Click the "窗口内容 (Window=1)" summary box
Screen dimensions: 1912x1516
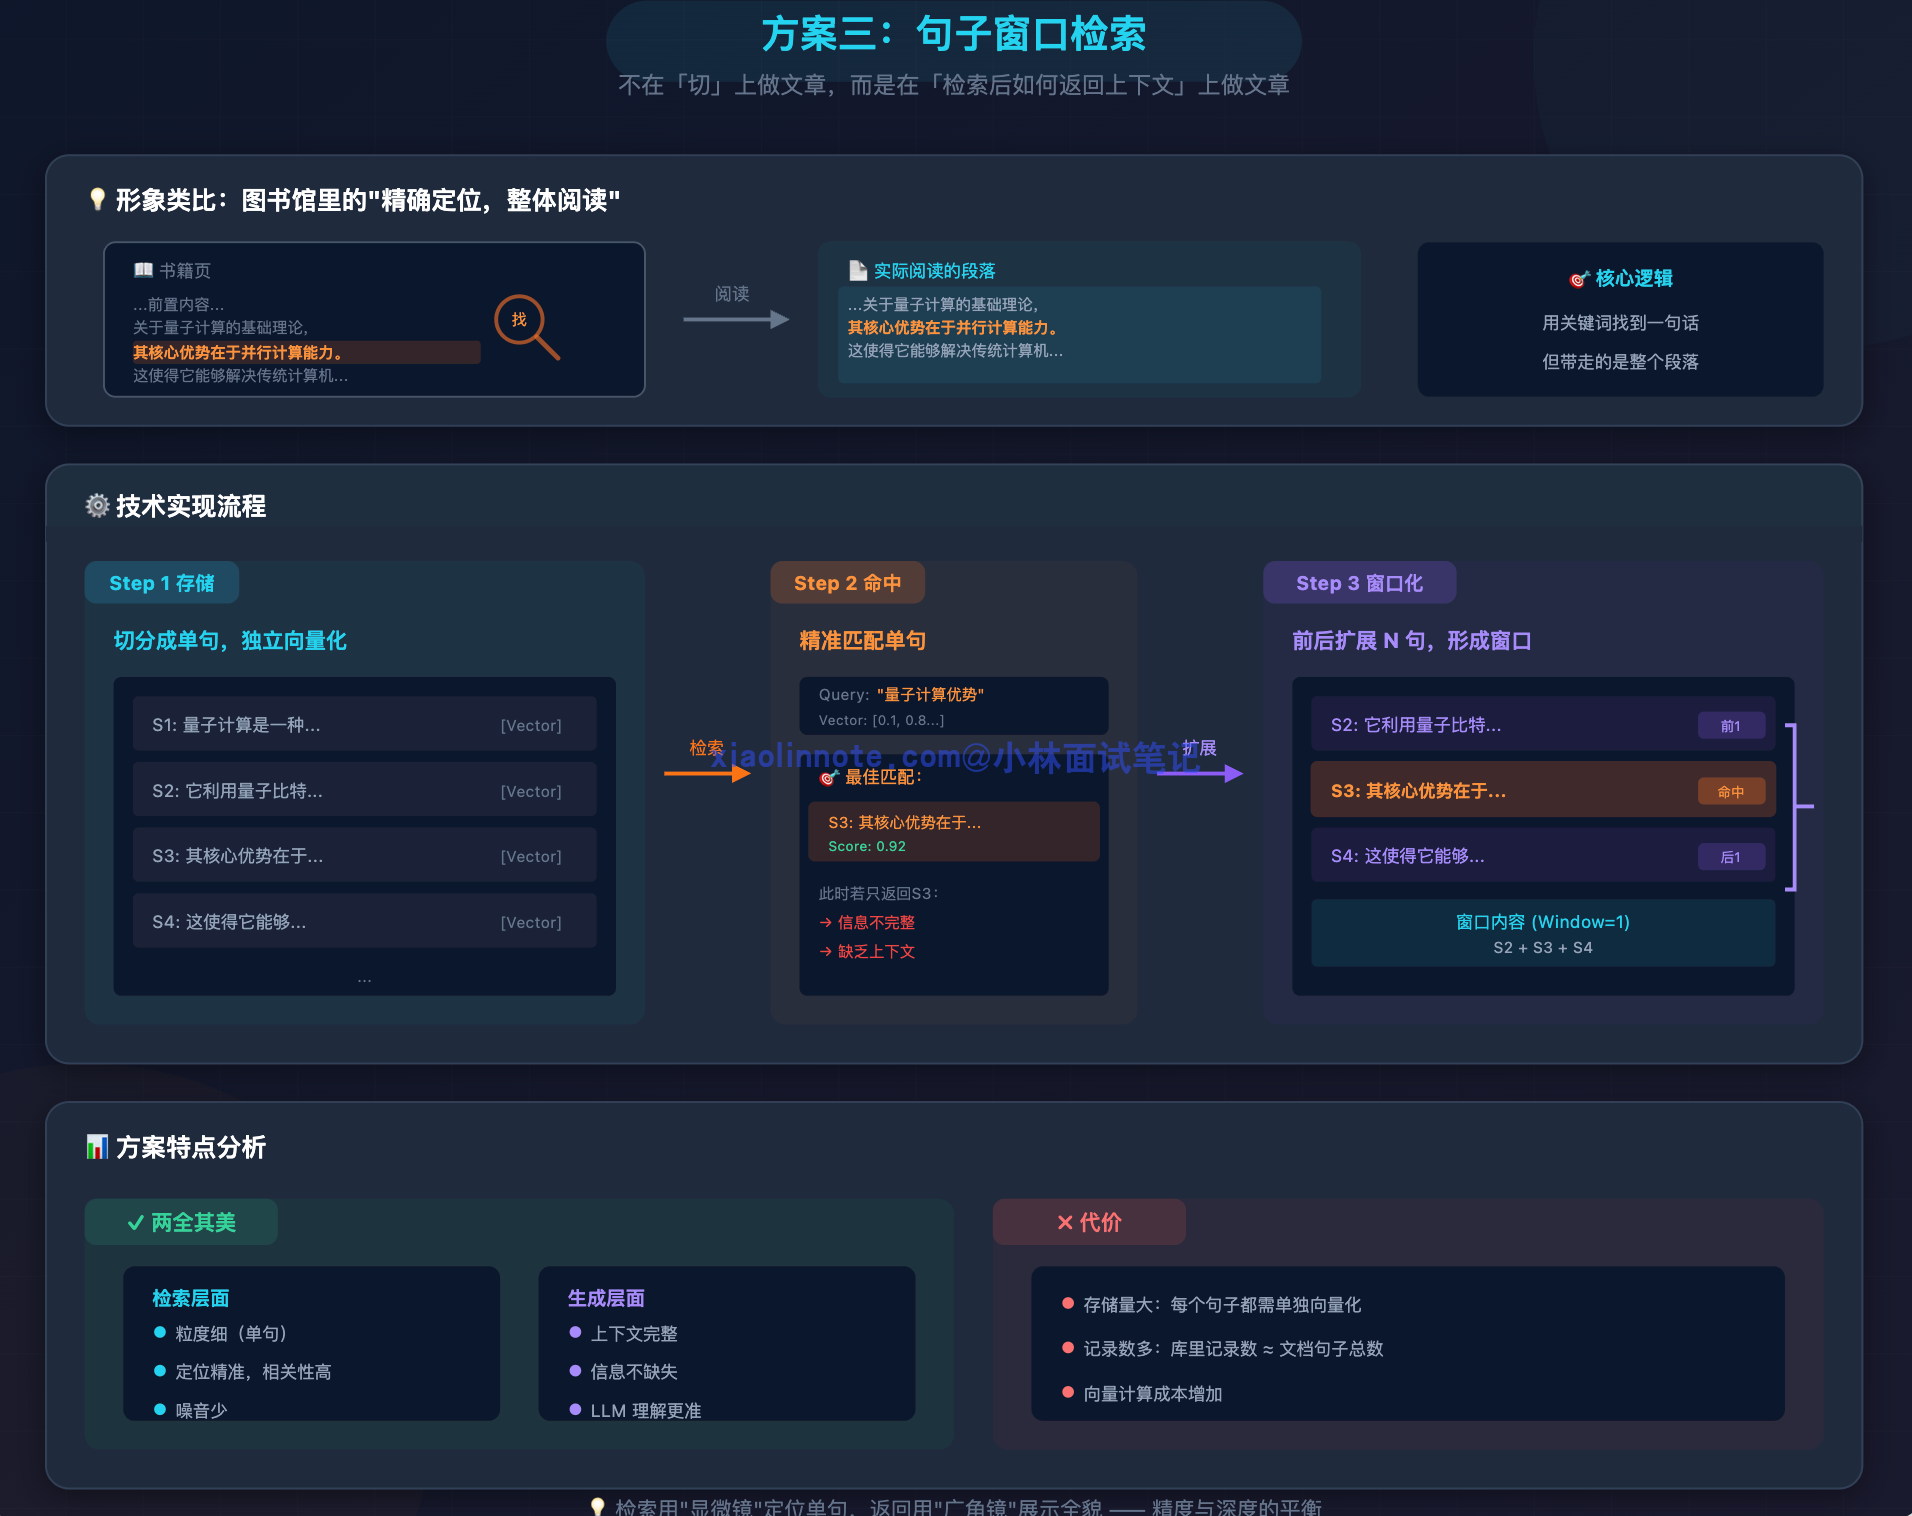click(x=1542, y=933)
